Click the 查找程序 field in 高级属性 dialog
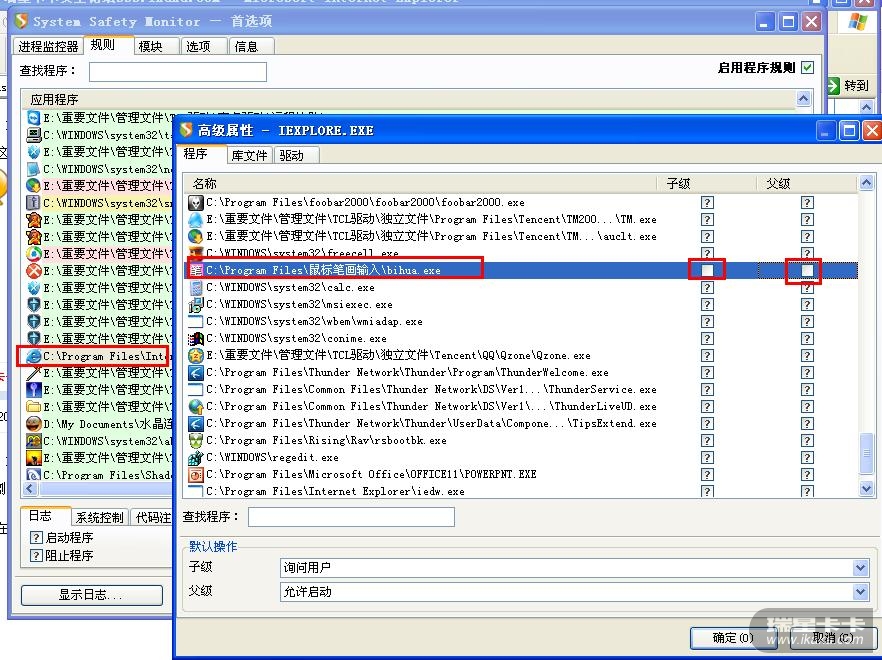The image size is (882, 660). [351, 517]
